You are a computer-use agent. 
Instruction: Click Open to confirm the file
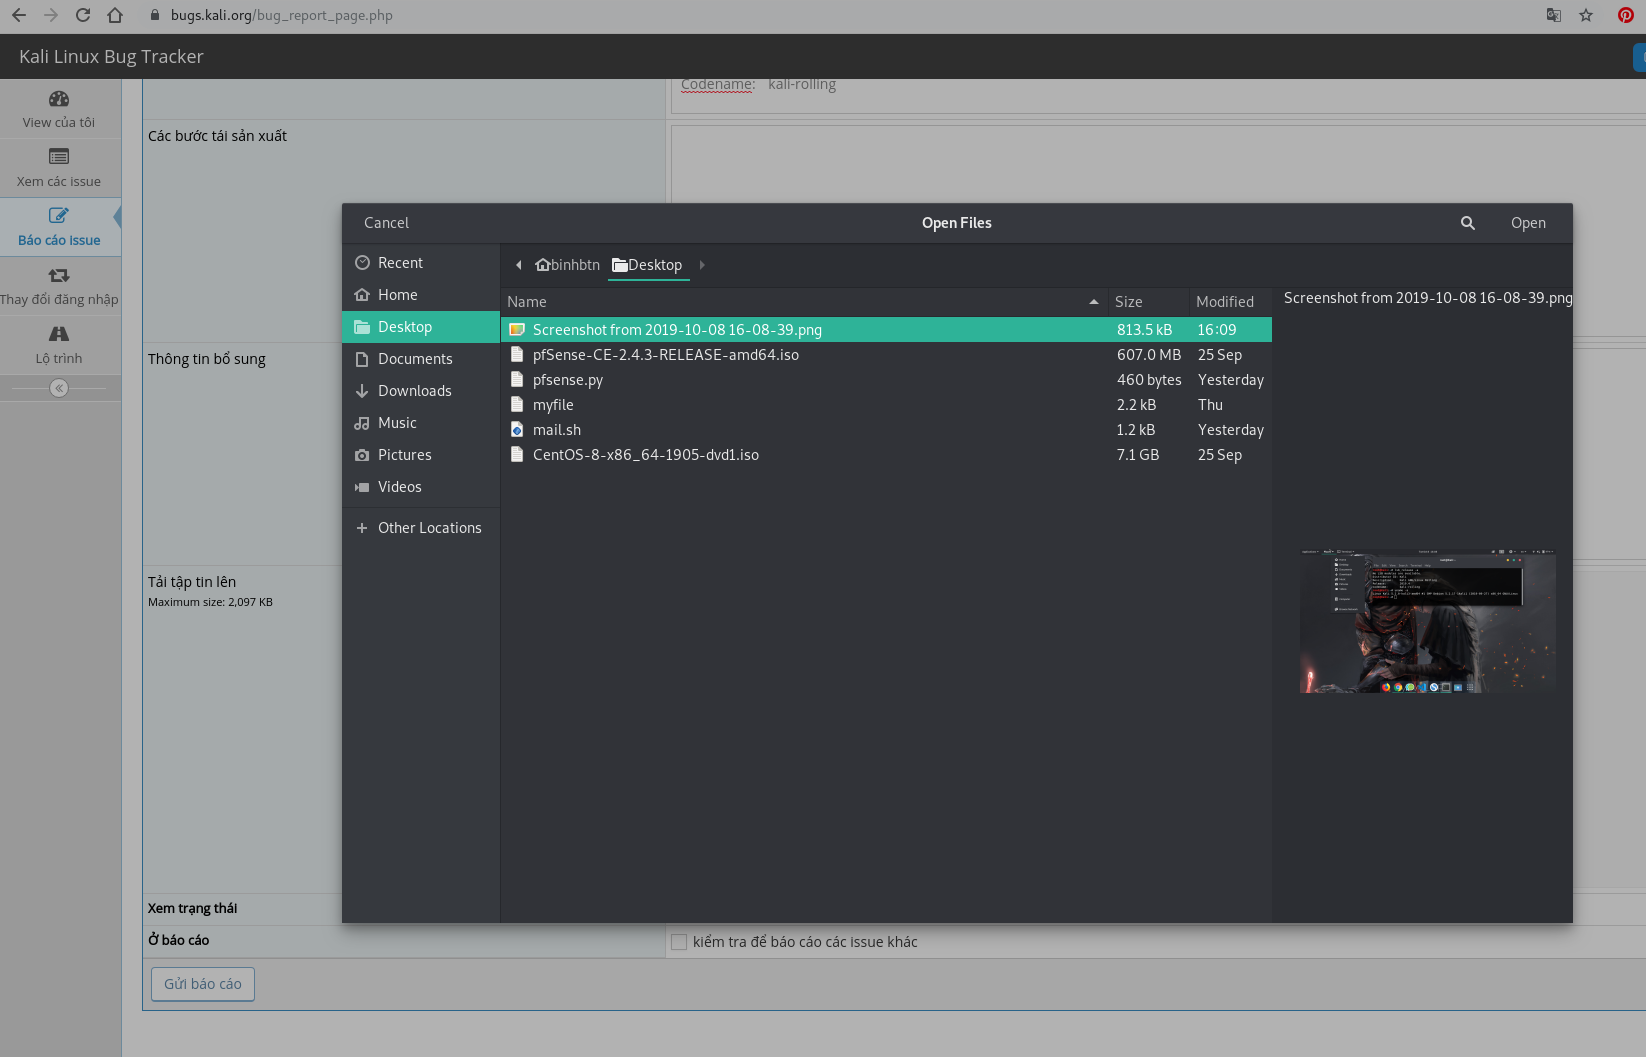pos(1527,223)
